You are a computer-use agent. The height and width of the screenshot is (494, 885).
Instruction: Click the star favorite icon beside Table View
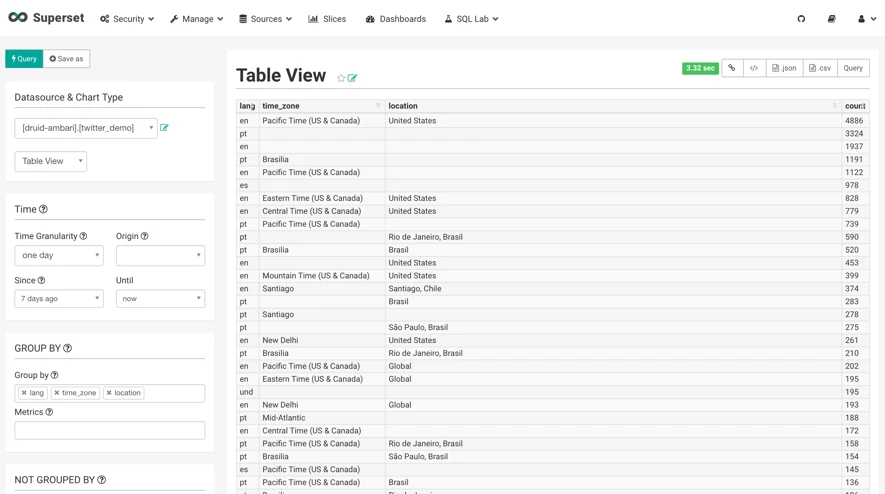point(341,78)
